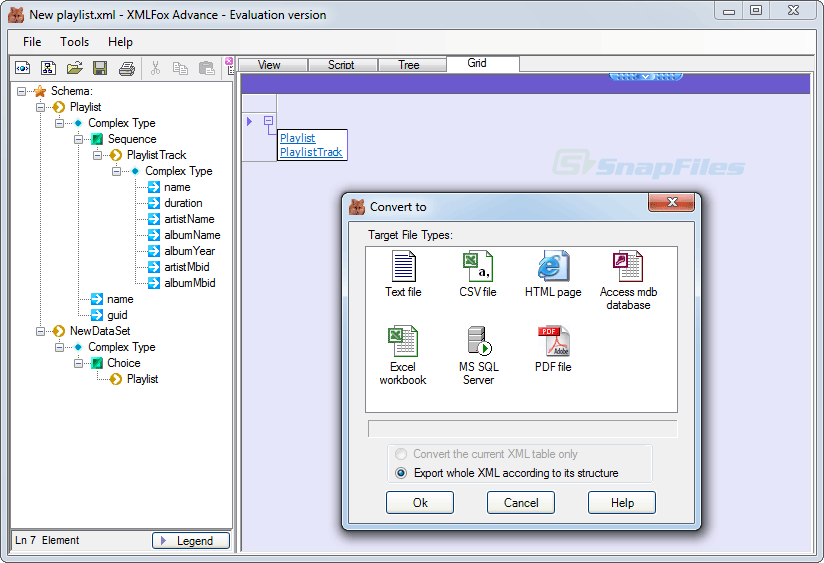Viewport: 824px width, 563px height.
Task: Open the Help menu
Action: click(x=120, y=42)
